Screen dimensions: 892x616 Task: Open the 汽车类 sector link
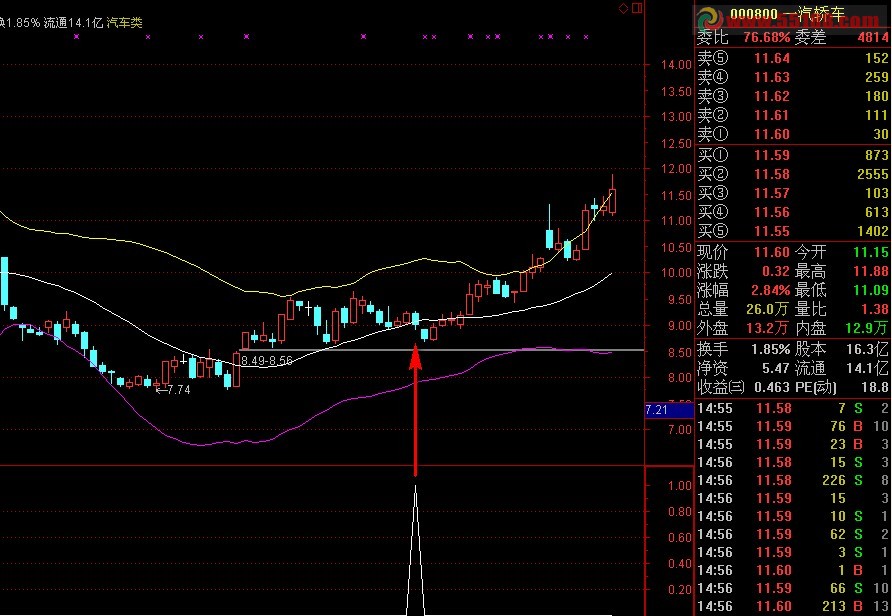(x=124, y=23)
